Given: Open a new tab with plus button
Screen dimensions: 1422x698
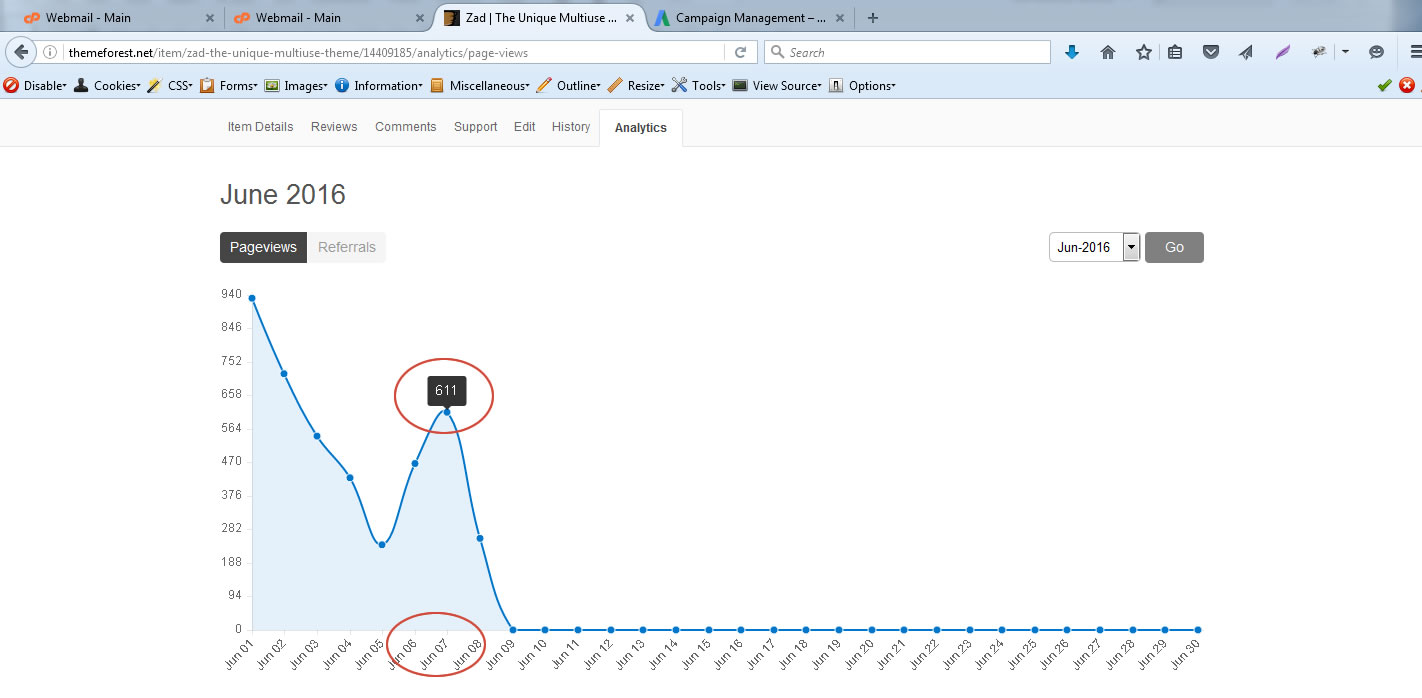Looking at the screenshot, I should [x=873, y=18].
